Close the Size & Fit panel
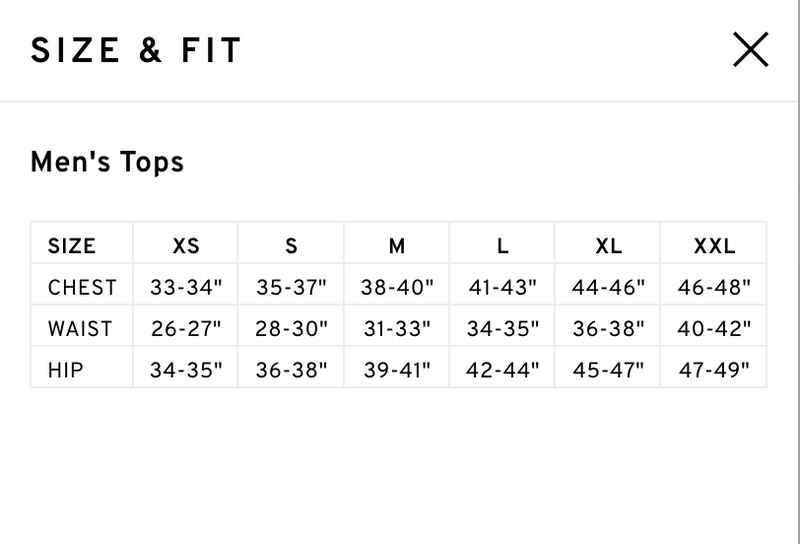Screen dimensions: 800x544 (751, 50)
